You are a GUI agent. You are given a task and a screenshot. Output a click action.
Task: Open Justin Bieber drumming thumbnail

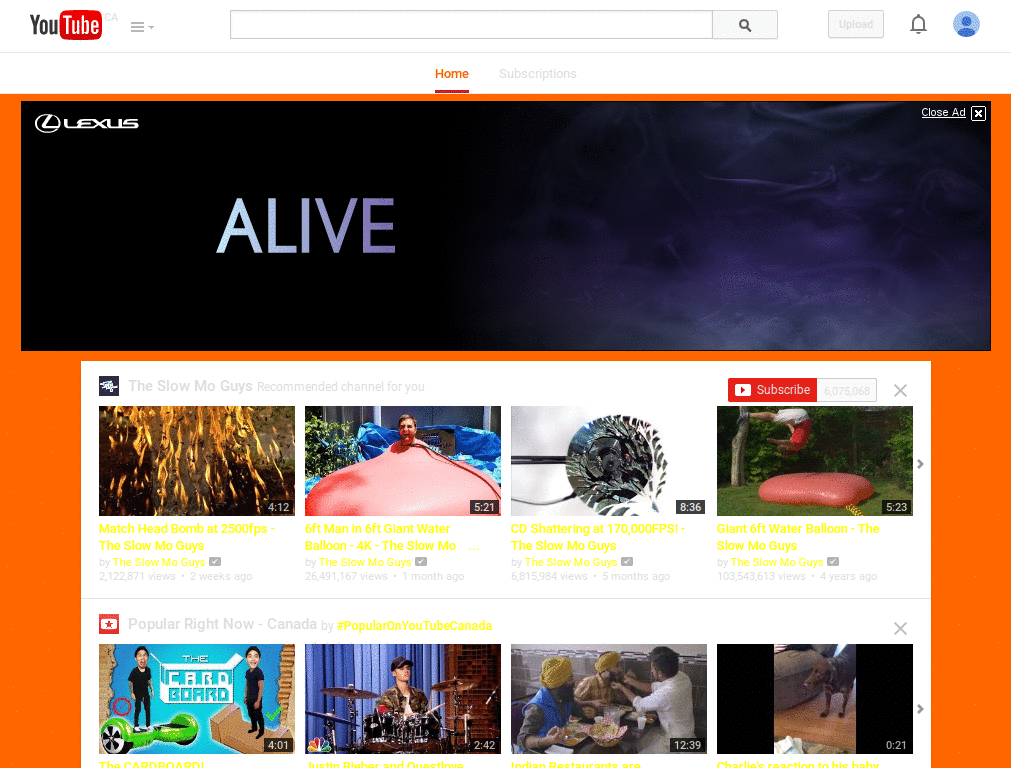coord(403,699)
